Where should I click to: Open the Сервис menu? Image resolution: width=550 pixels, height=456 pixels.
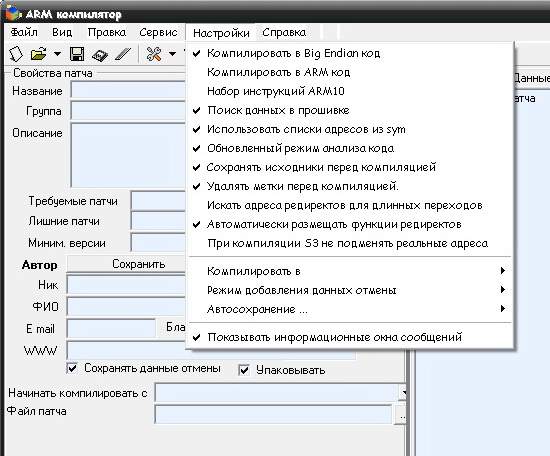tap(158, 32)
